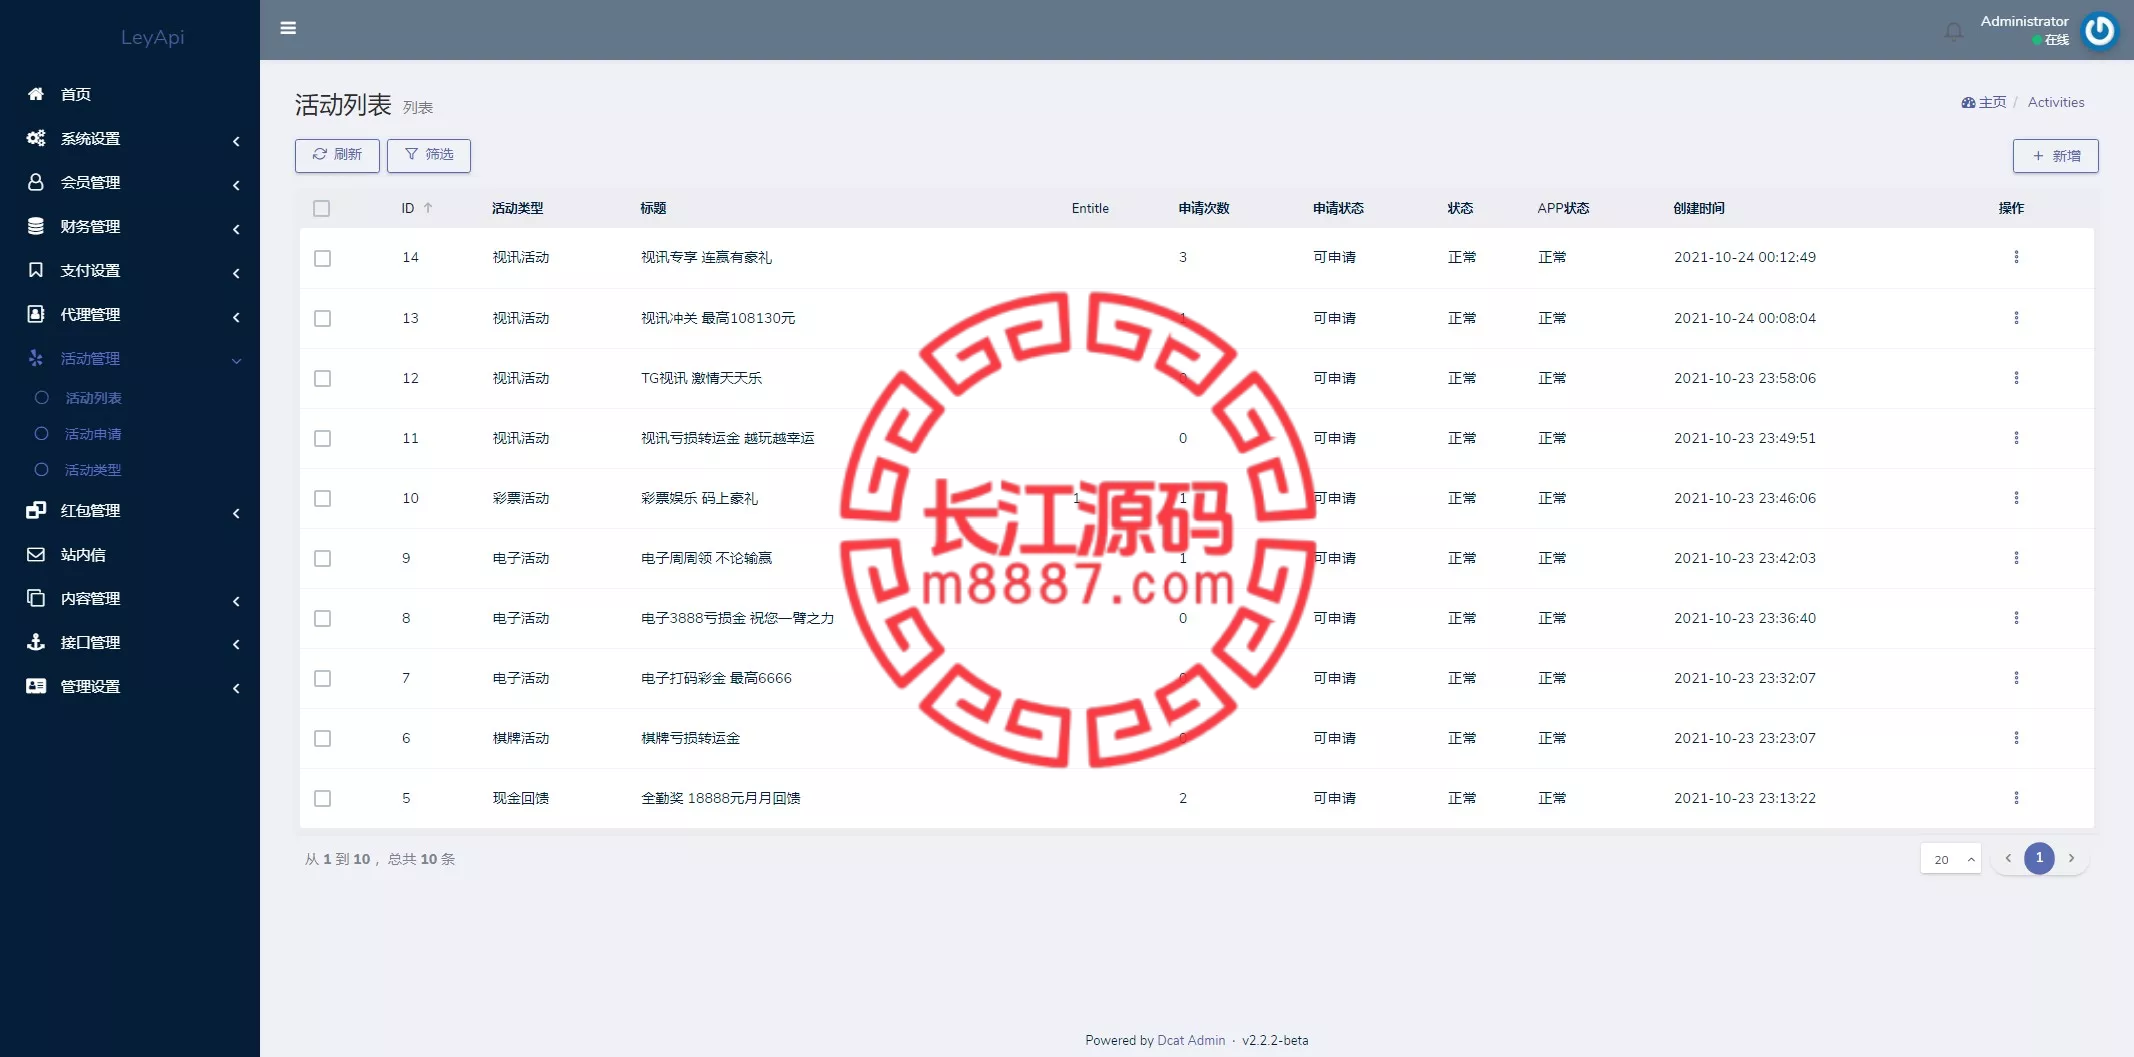The height and width of the screenshot is (1057, 2134).
Task: Click the contact icon for 代理管理
Action: tap(36, 314)
